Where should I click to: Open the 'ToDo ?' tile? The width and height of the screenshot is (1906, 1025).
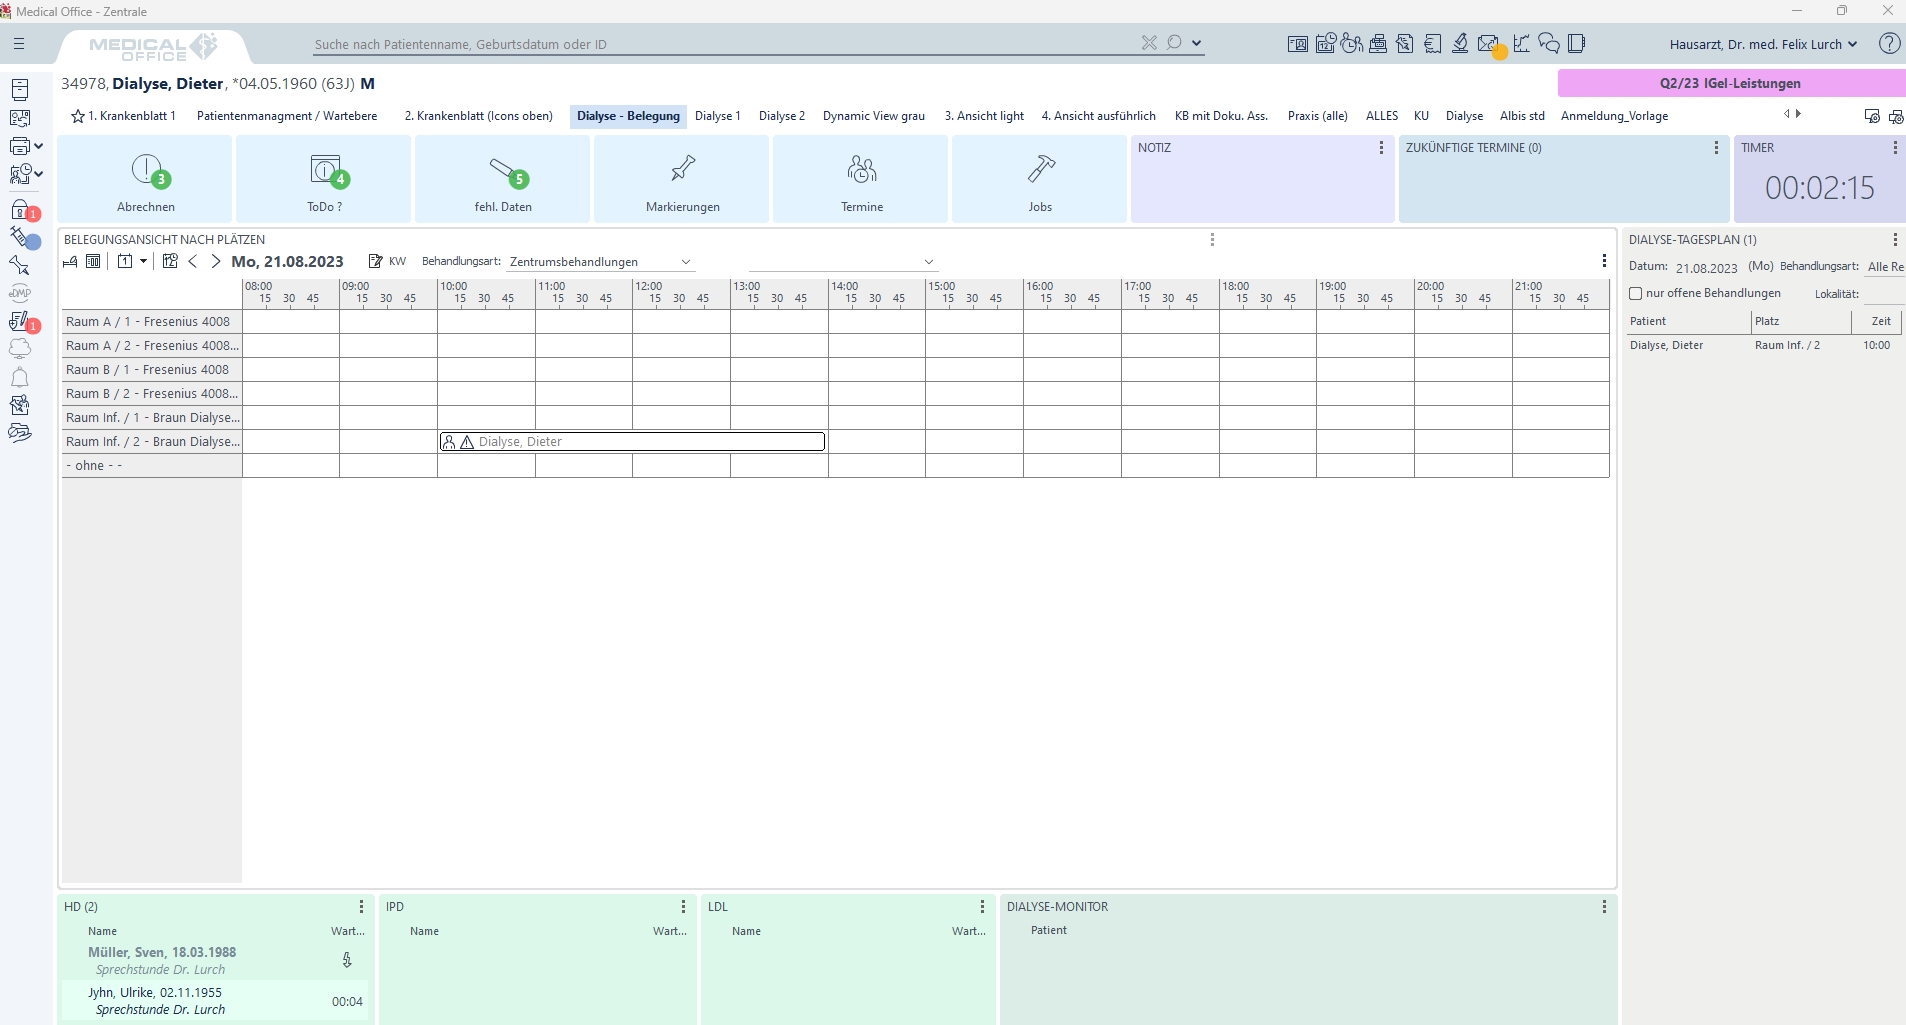[324, 179]
